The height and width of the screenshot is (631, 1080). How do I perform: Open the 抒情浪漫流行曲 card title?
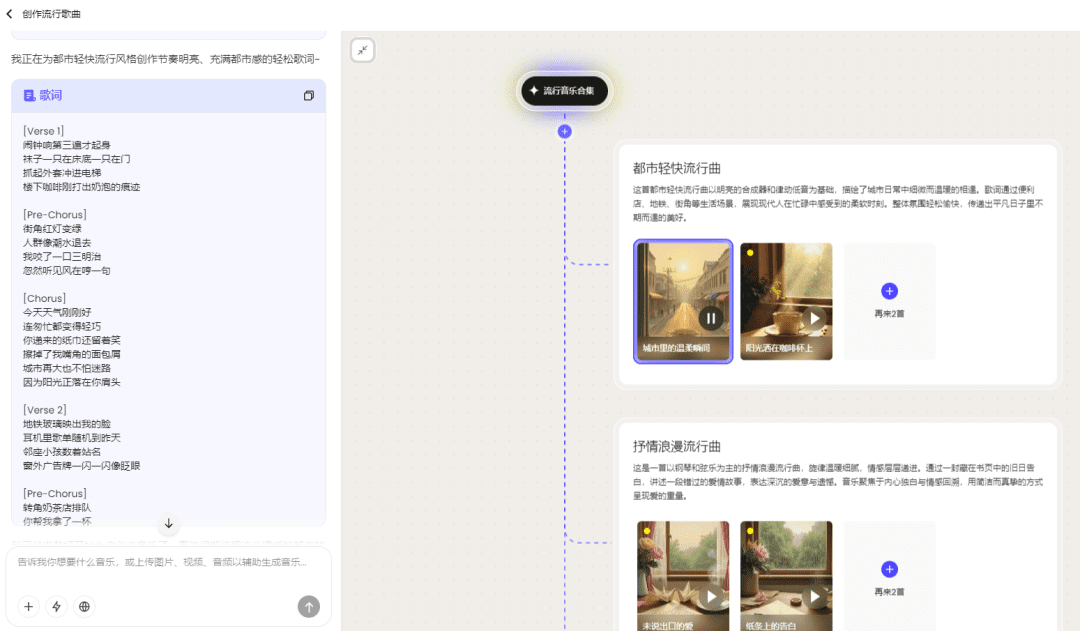677,446
